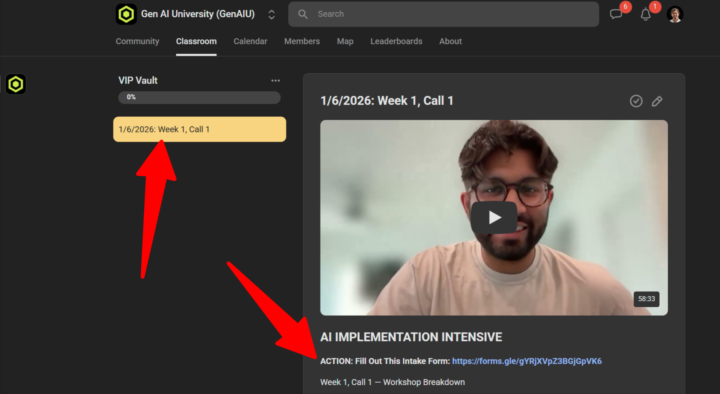Open the user profile avatar

coord(675,14)
